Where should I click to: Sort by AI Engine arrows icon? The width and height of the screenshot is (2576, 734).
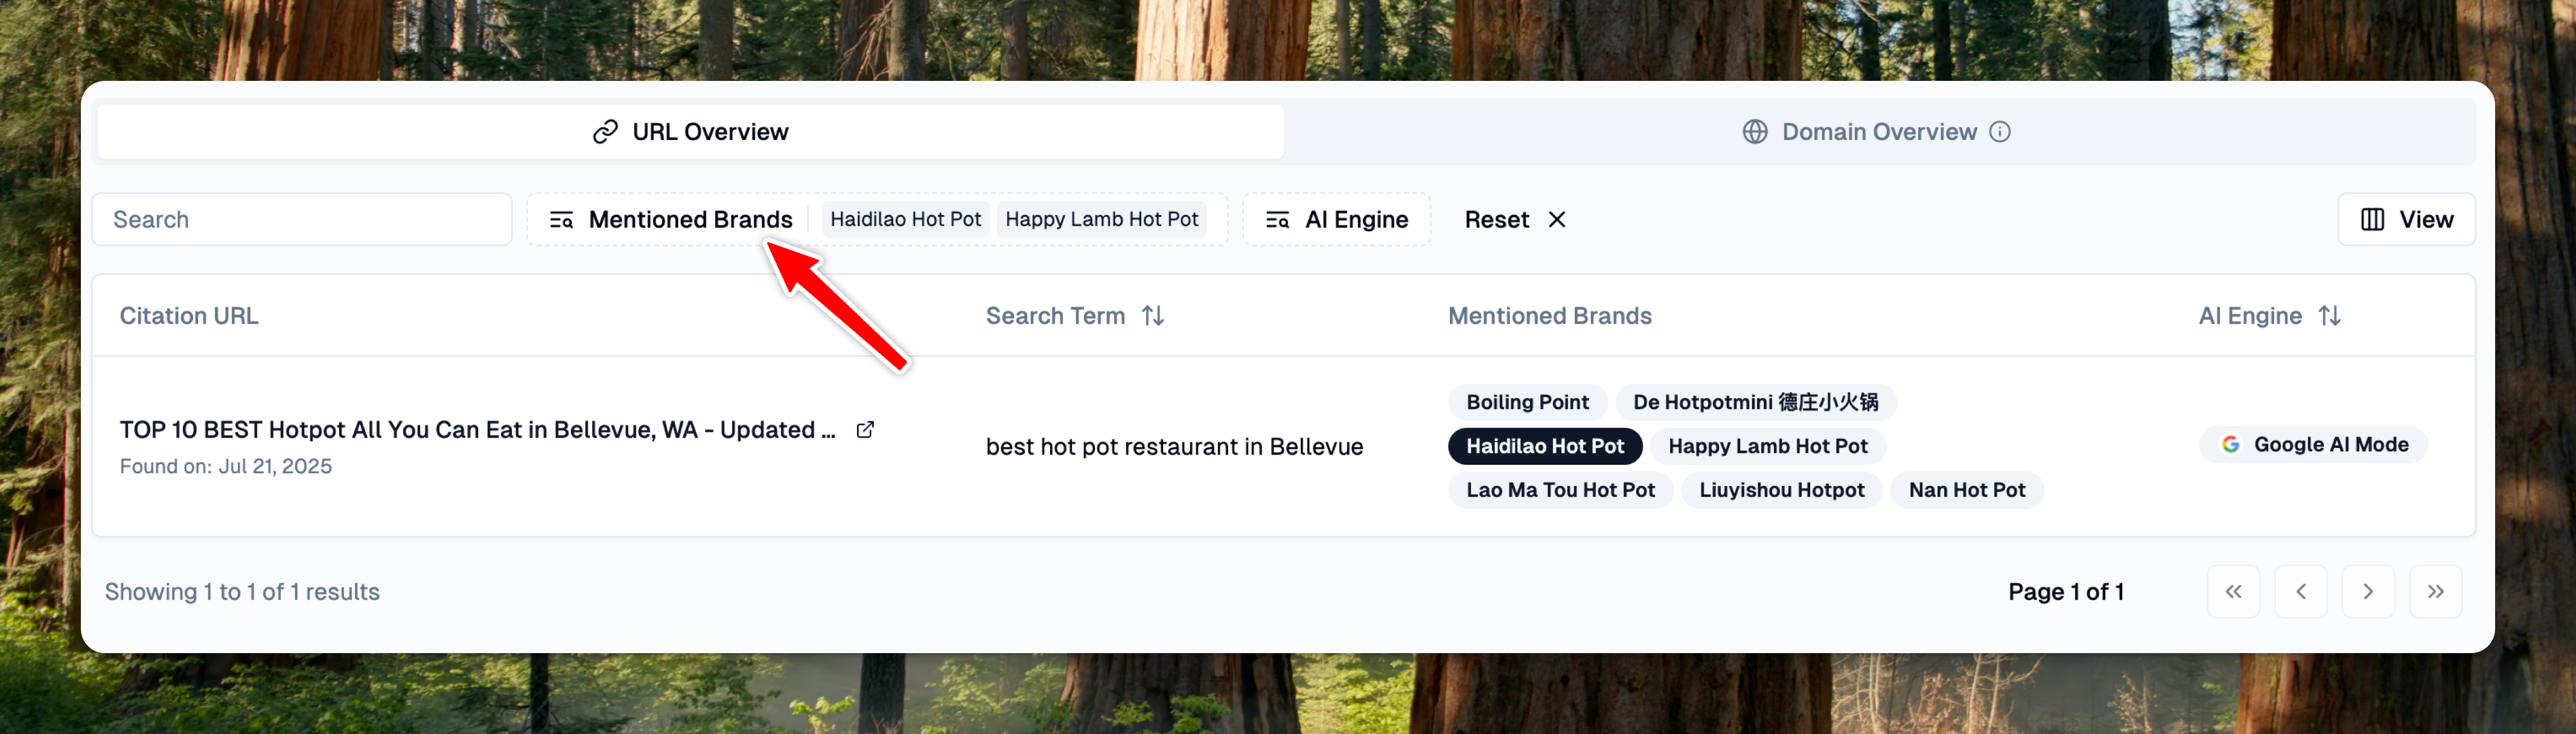[2329, 316]
